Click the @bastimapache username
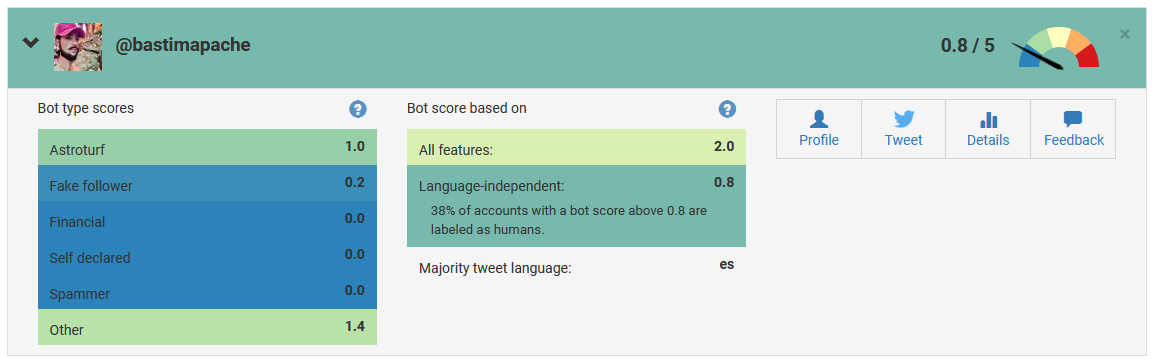The width and height of the screenshot is (1154, 360). click(x=183, y=45)
